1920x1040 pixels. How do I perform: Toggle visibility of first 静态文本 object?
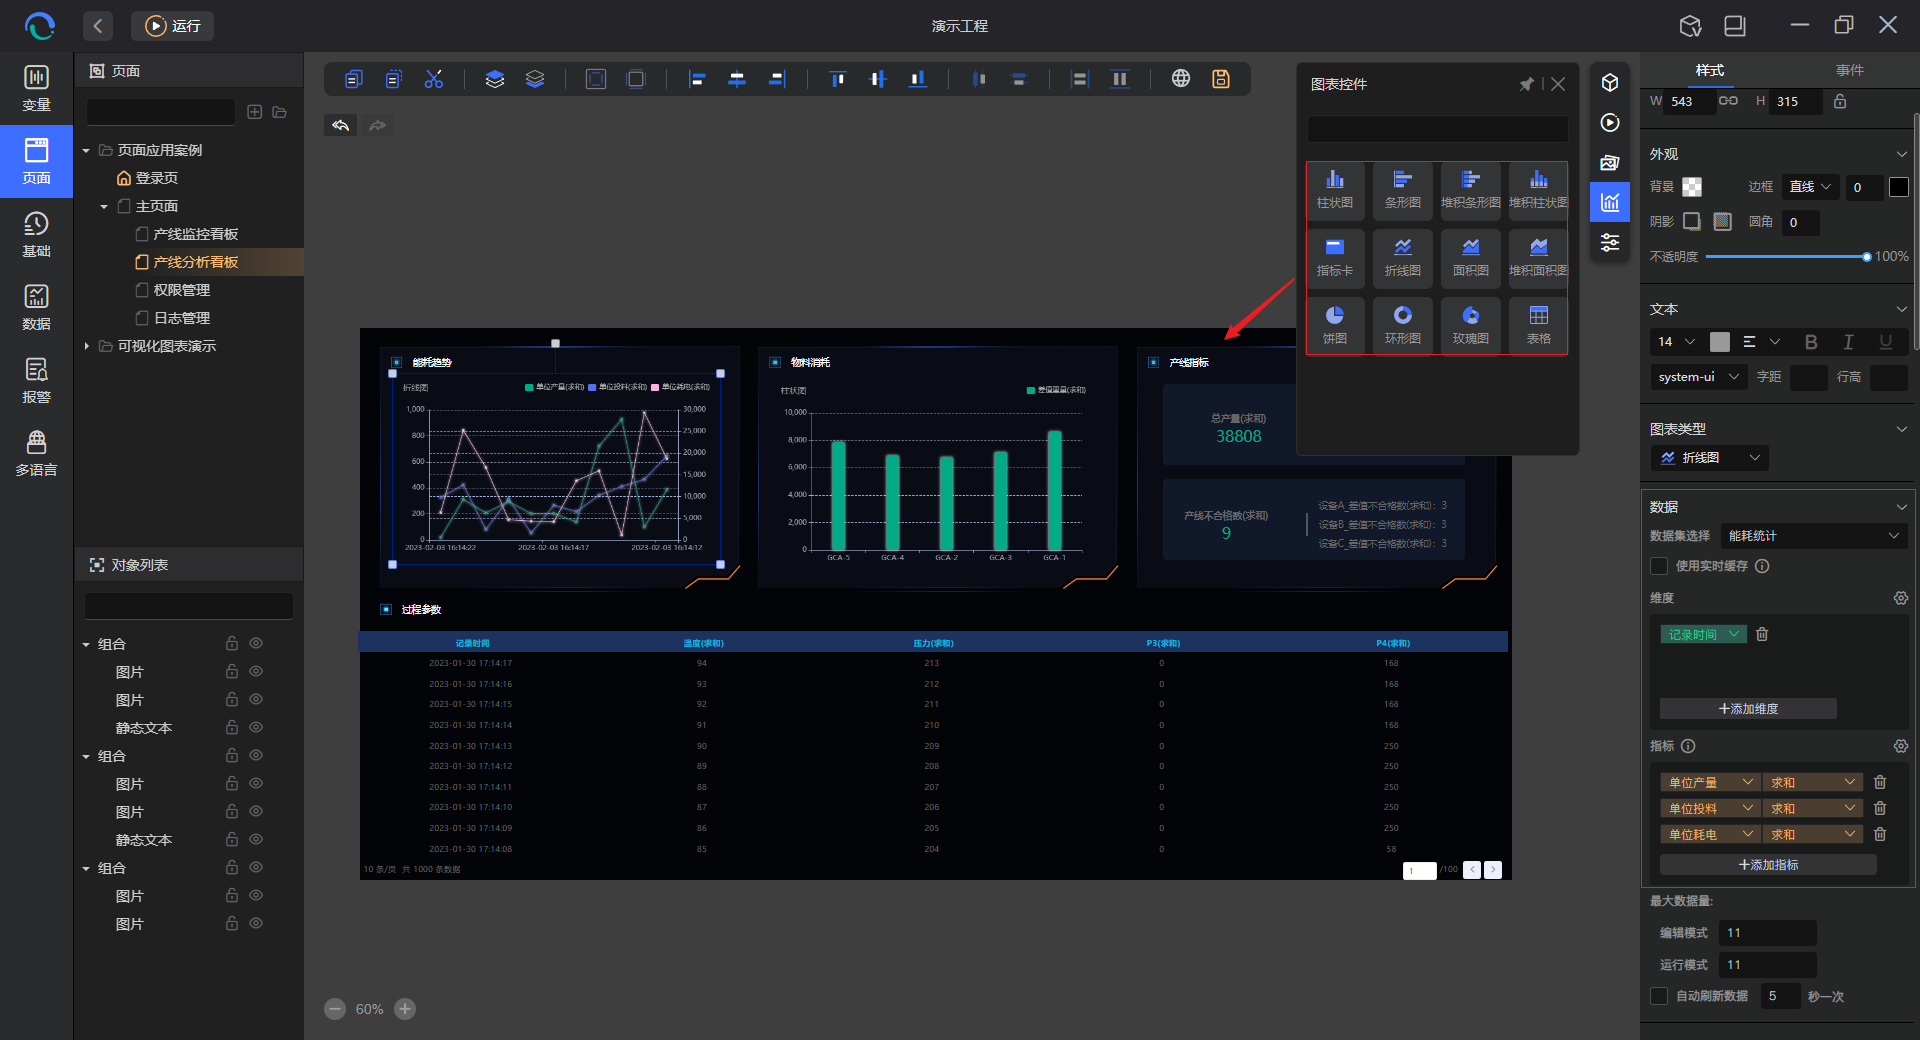pyautogui.click(x=256, y=727)
